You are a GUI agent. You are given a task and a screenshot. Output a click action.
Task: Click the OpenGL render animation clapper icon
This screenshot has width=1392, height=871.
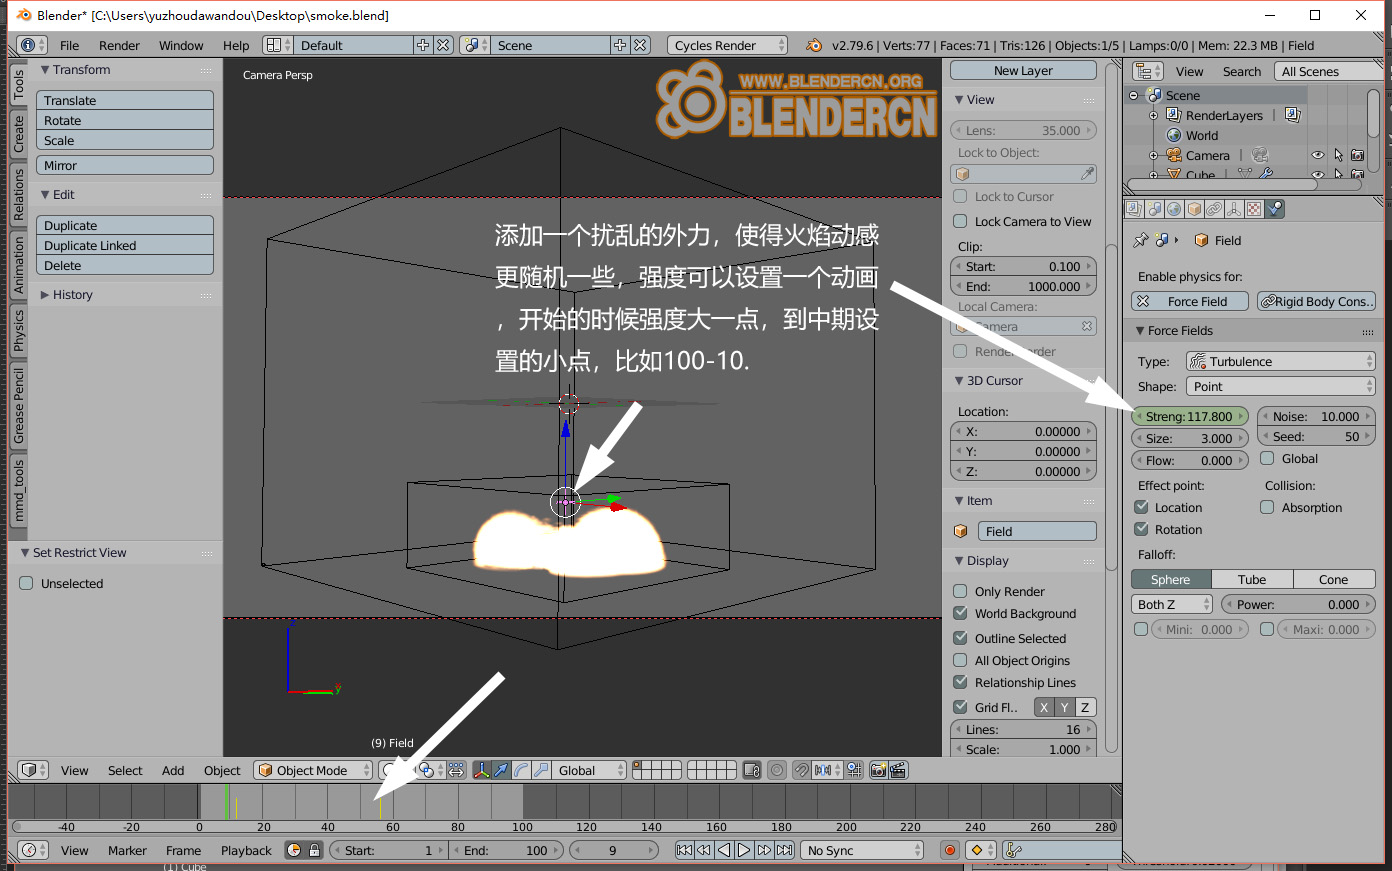898,770
